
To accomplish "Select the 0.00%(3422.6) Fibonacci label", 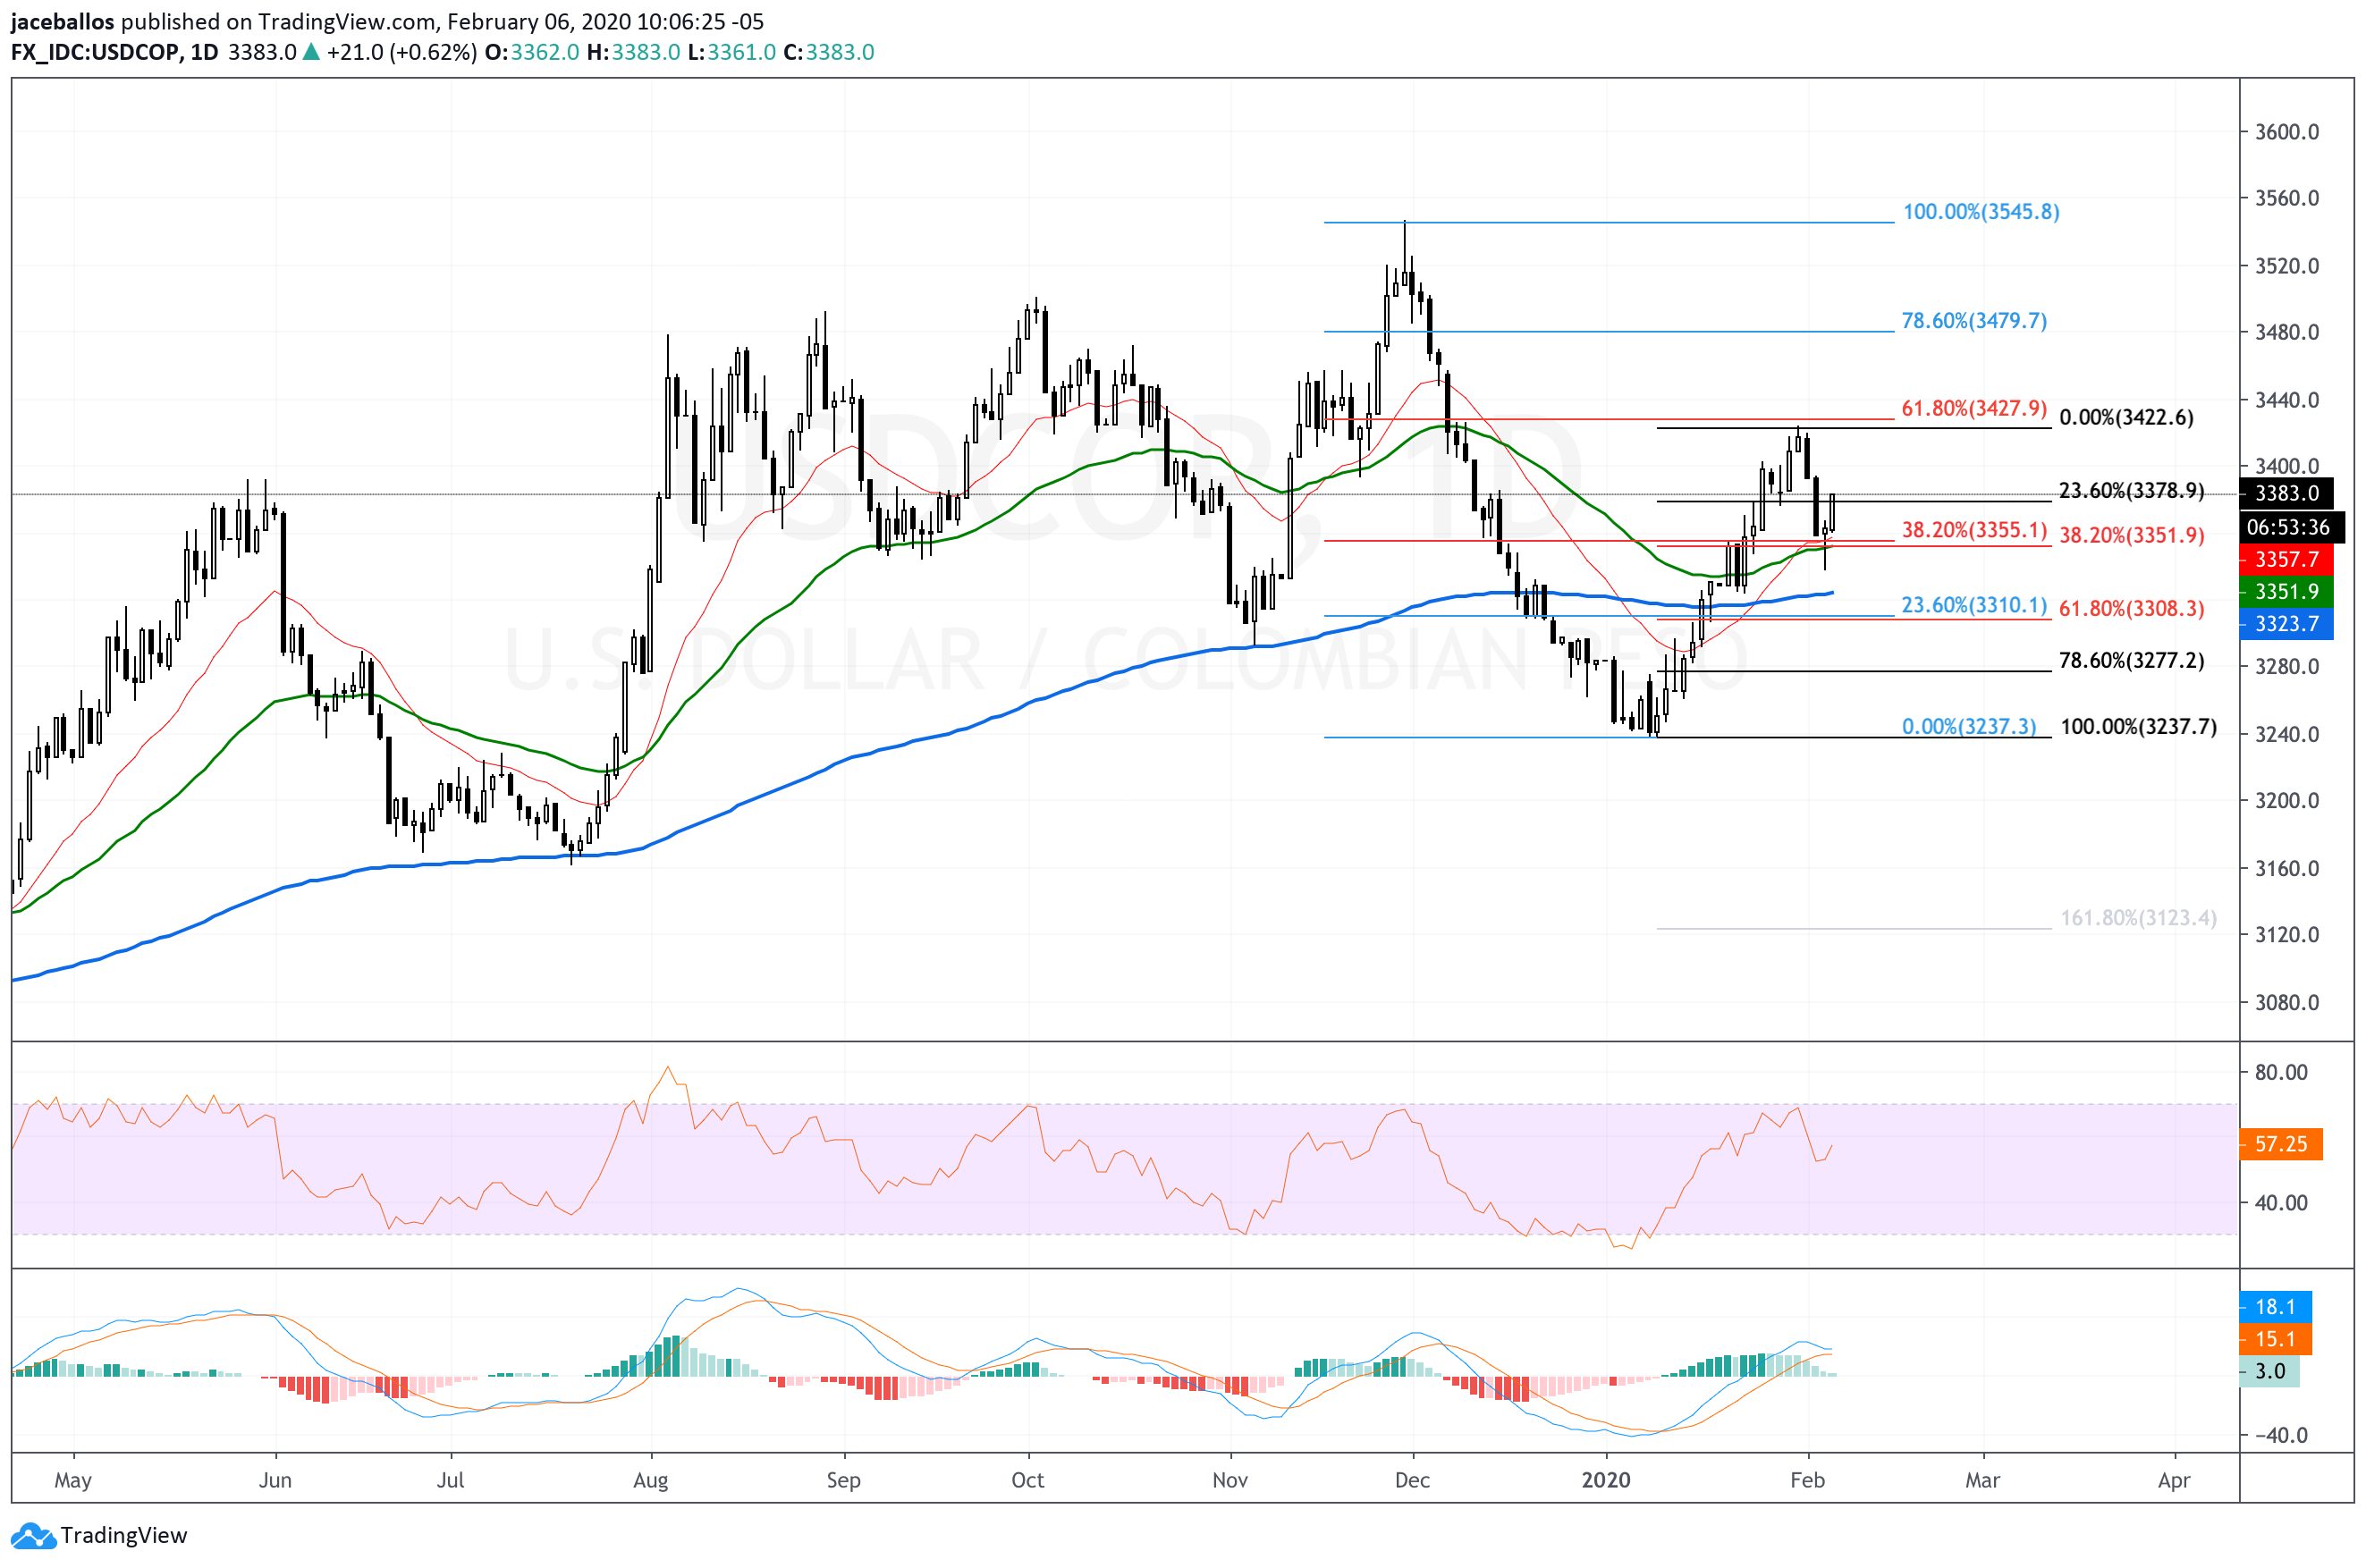I will [x=2127, y=417].
